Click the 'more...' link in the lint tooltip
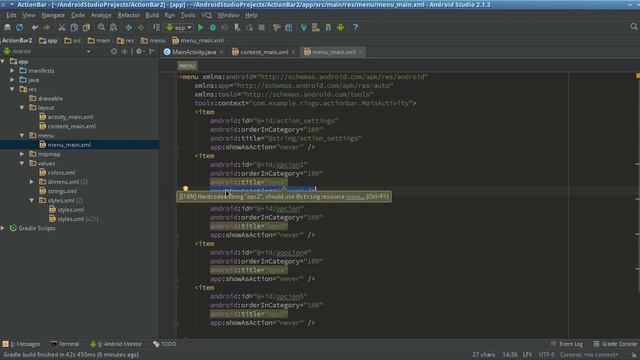640x360 pixels. click(355, 197)
